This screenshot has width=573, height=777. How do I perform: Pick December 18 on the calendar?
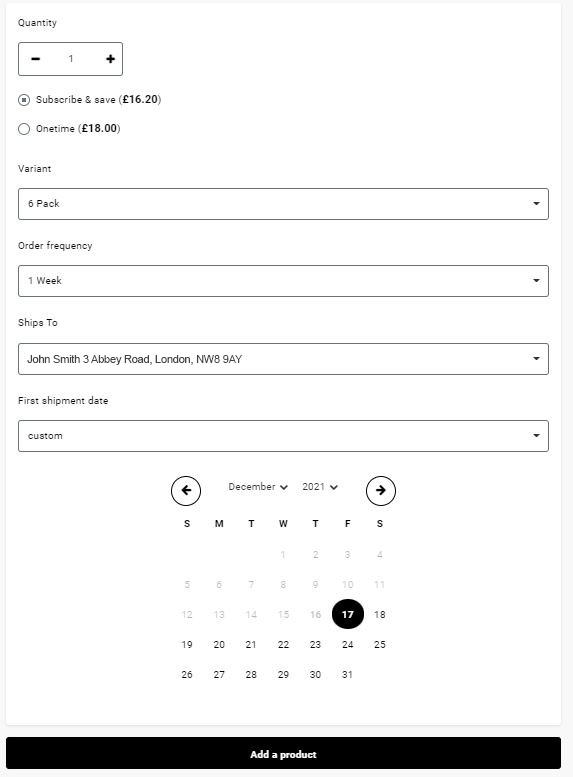pos(380,614)
